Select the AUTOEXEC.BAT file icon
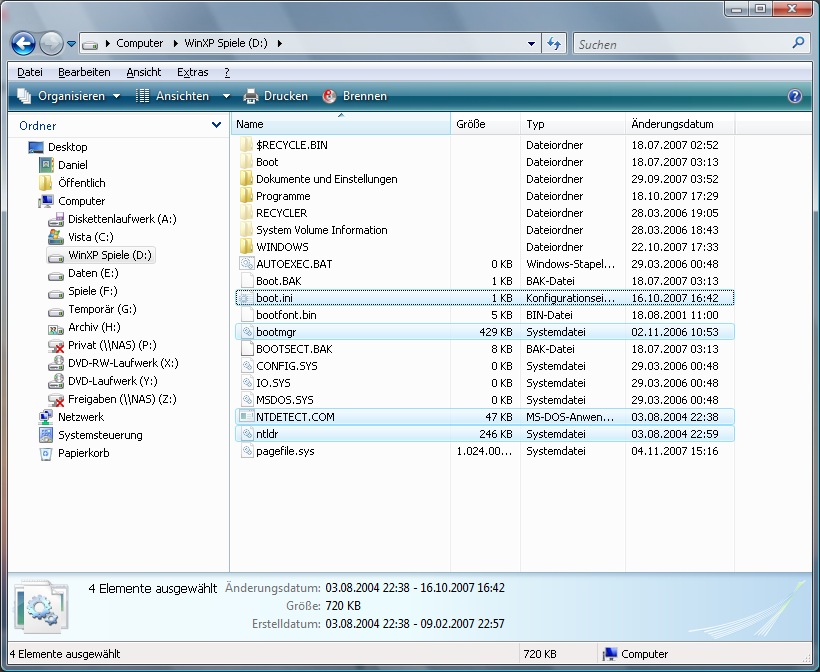 pyautogui.click(x=246, y=264)
